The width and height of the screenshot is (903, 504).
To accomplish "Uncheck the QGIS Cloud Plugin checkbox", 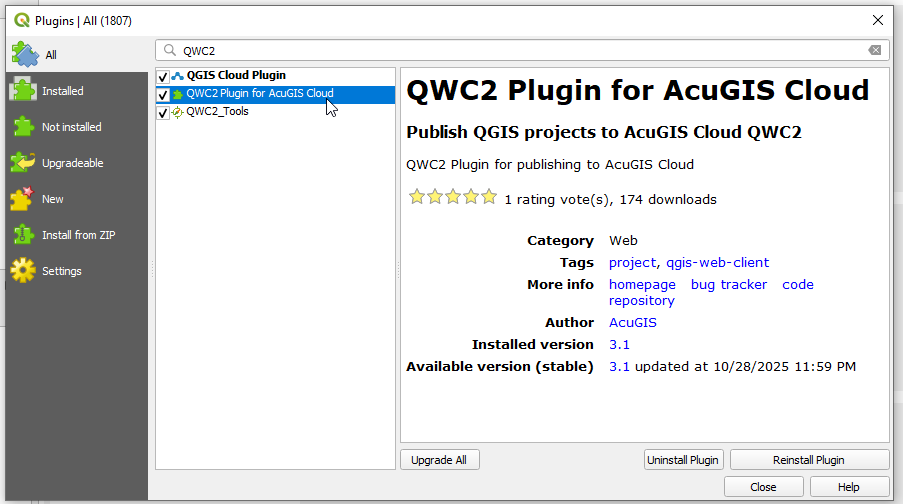I will point(163,76).
